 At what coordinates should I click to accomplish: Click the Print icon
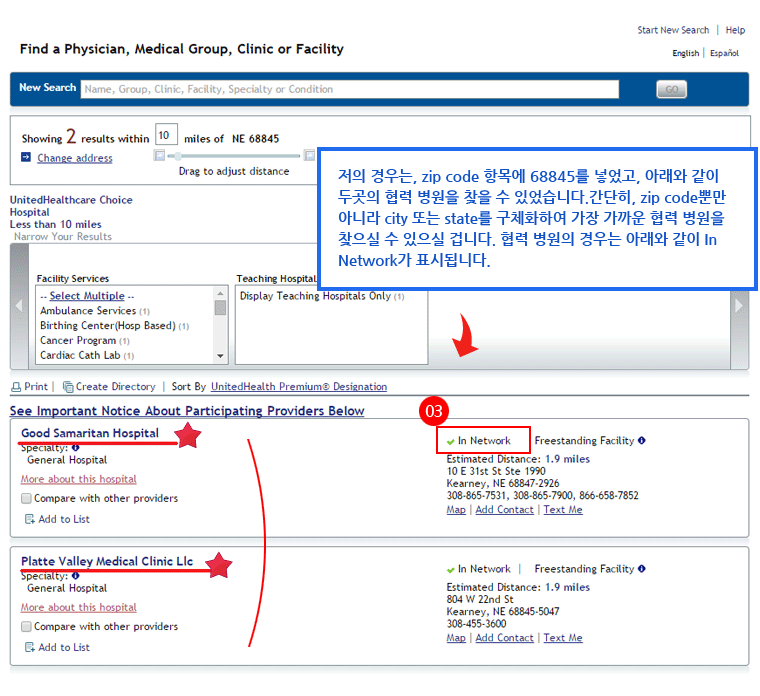(16, 387)
